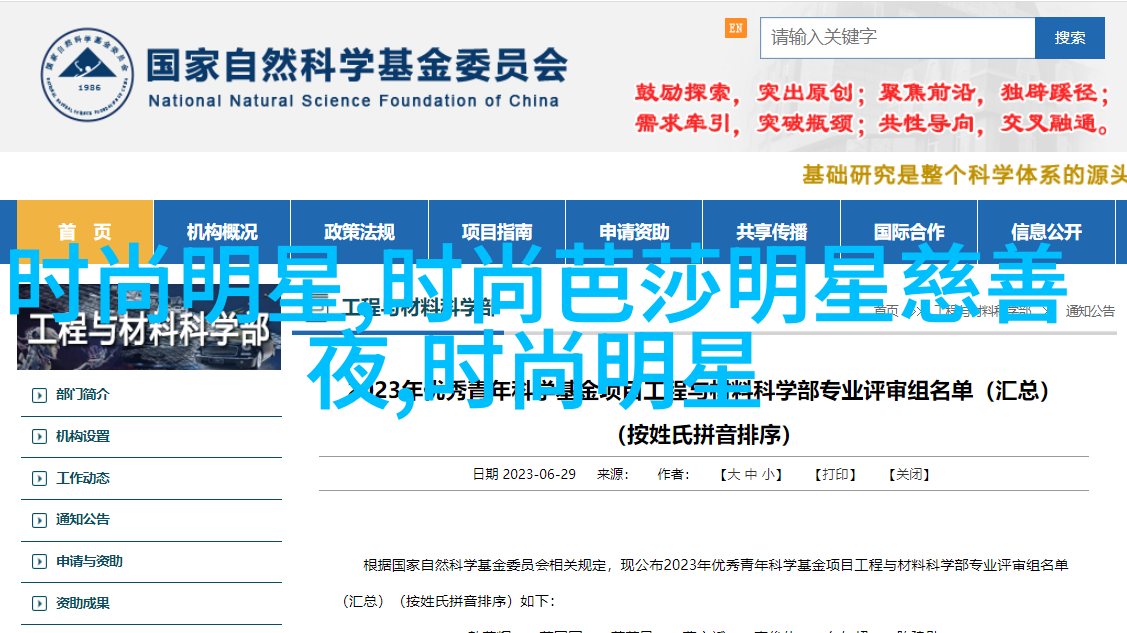This screenshot has height=633, width=1127.
Task: Open the 信息公开 navigation tab
Action: click(1046, 231)
